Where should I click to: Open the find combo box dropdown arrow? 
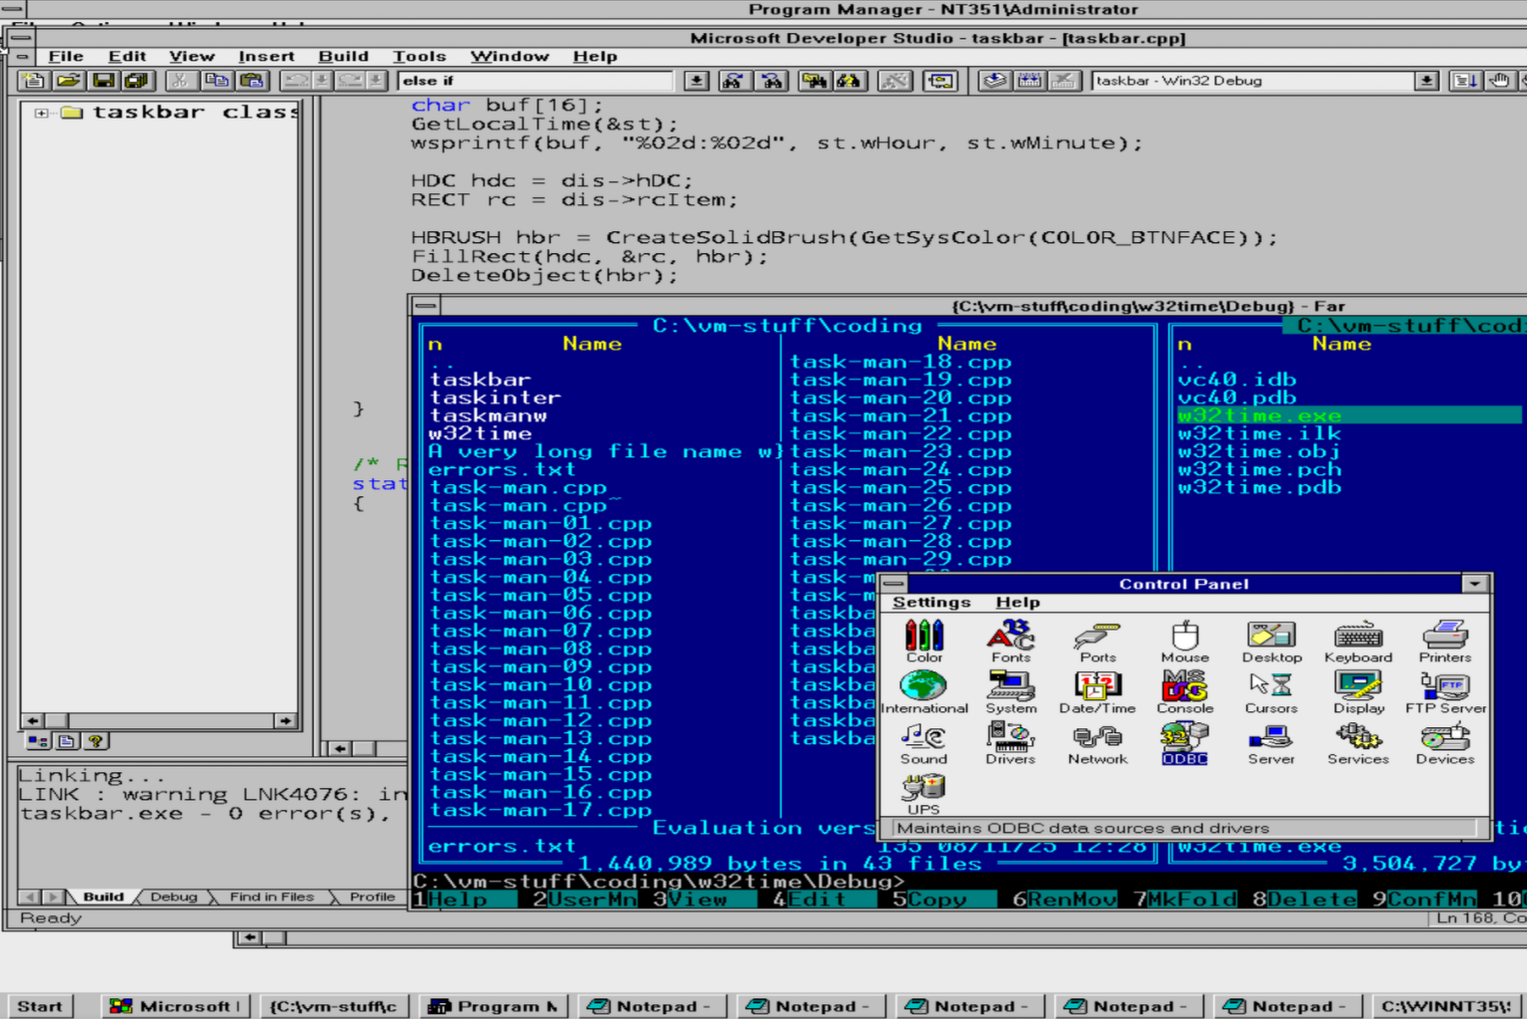click(696, 81)
